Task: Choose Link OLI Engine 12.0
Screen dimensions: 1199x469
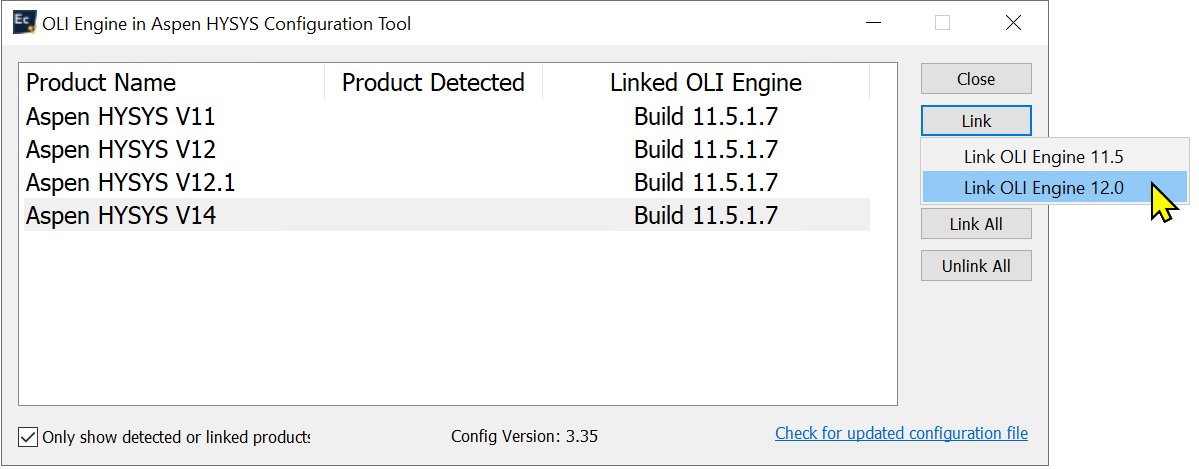Action: point(1043,187)
